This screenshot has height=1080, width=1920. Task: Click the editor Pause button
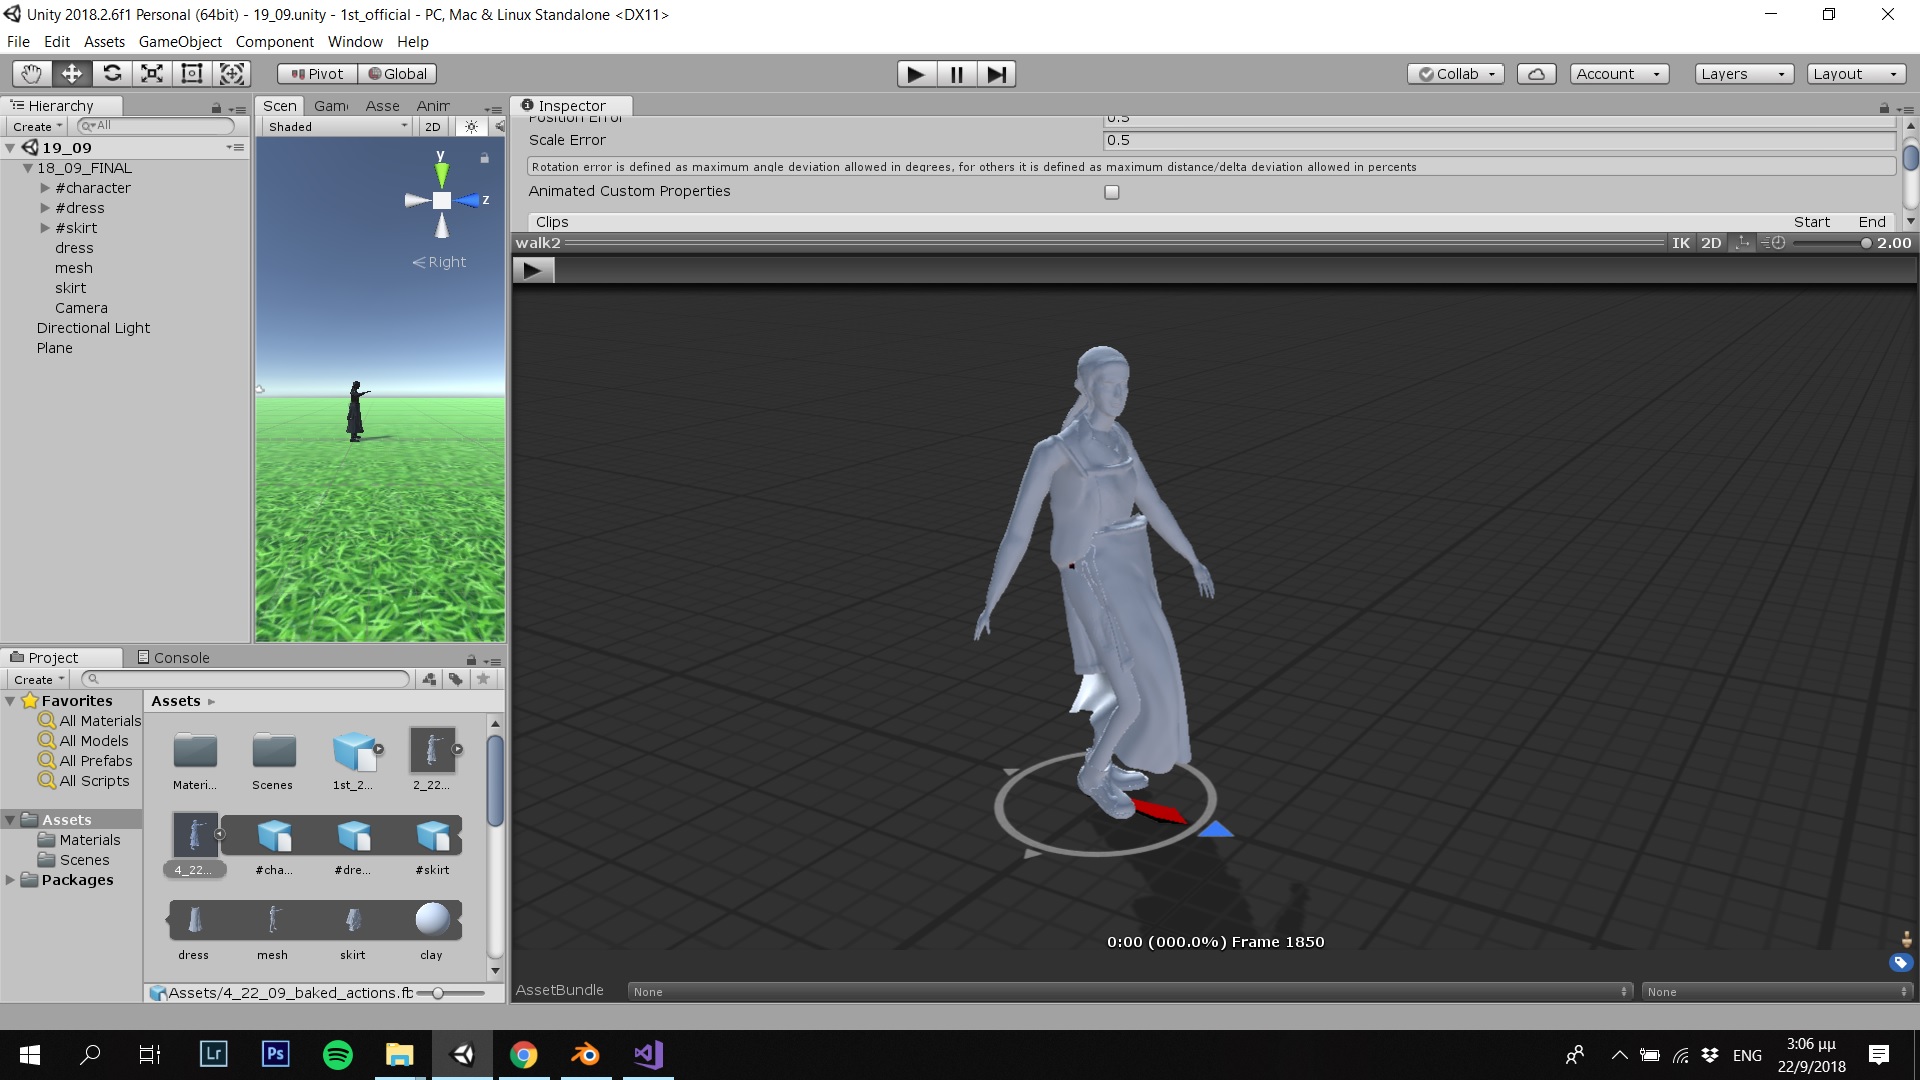[956, 74]
